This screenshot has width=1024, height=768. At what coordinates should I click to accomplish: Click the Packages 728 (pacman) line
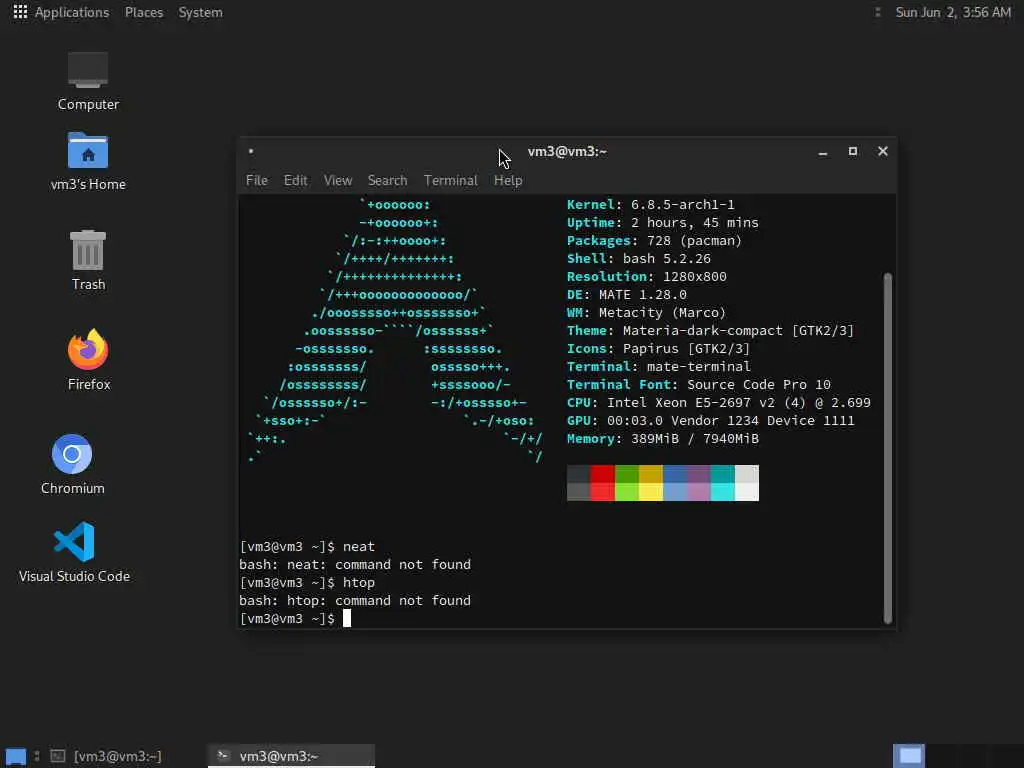coord(654,240)
